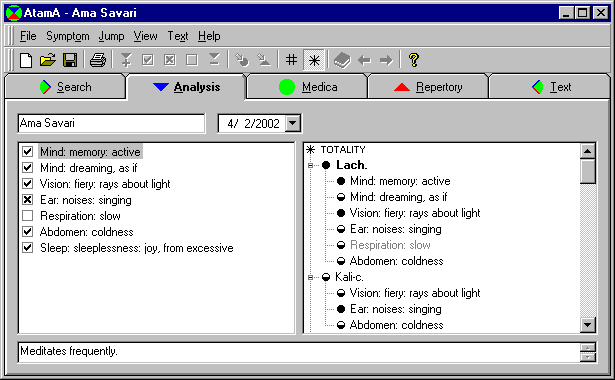Screen dimensions: 615x380
Task: Toggle the 'Ear: noises: singing' crossed checkbox
Action: tap(27, 200)
